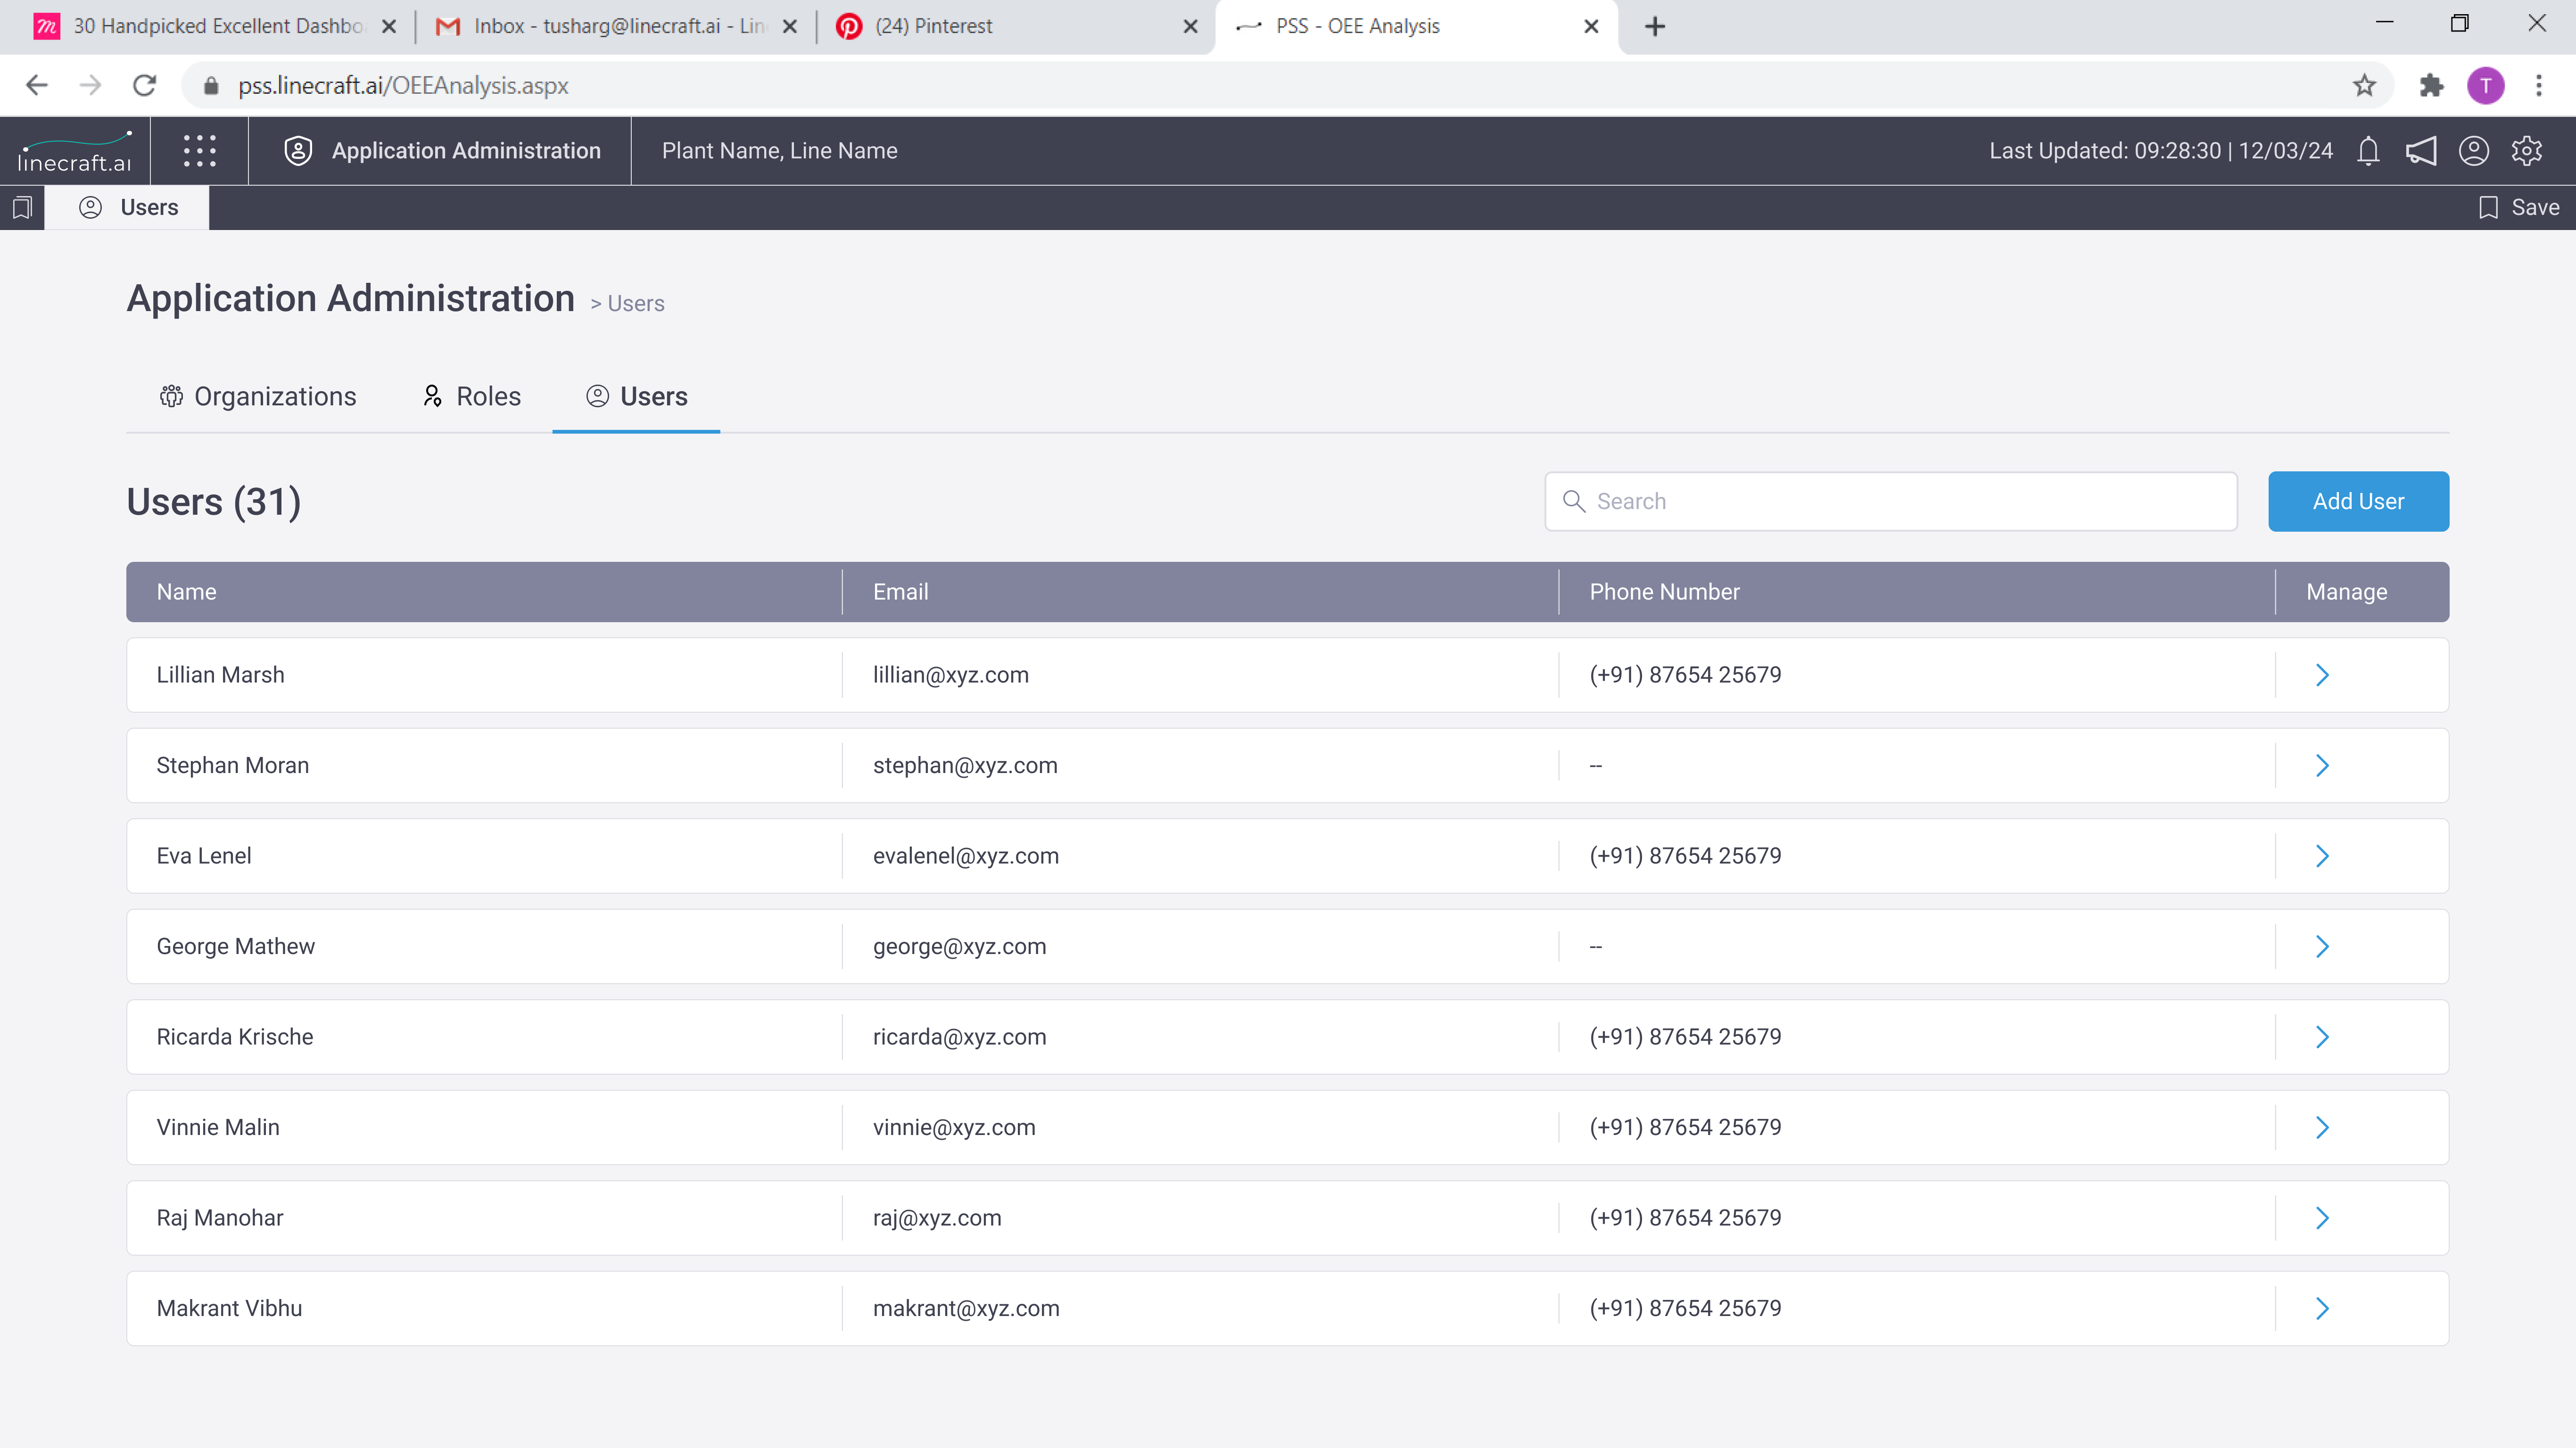Switch to the Organizations tab
This screenshot has width=2576, height=1448.
click(258, 397)
